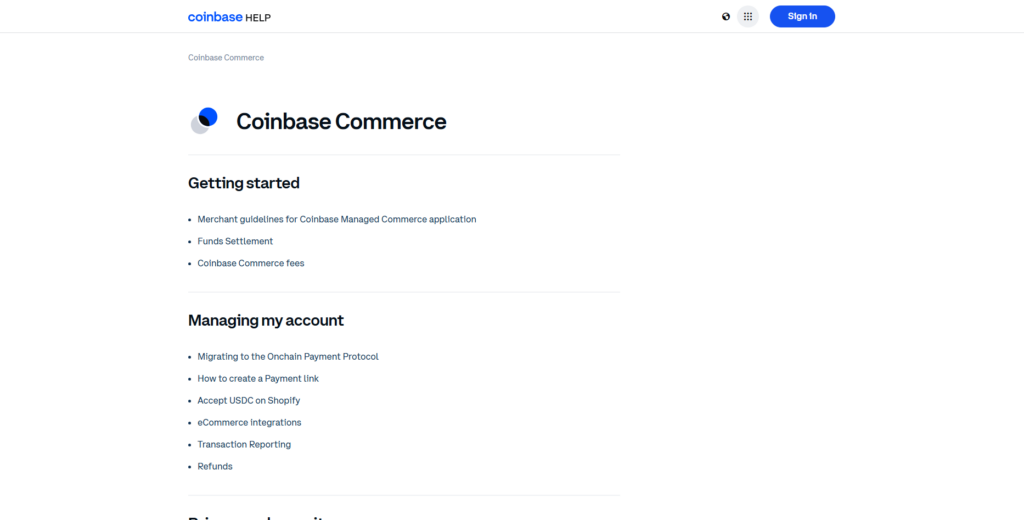Open the Transaction Reporting article

coord(244,445)
